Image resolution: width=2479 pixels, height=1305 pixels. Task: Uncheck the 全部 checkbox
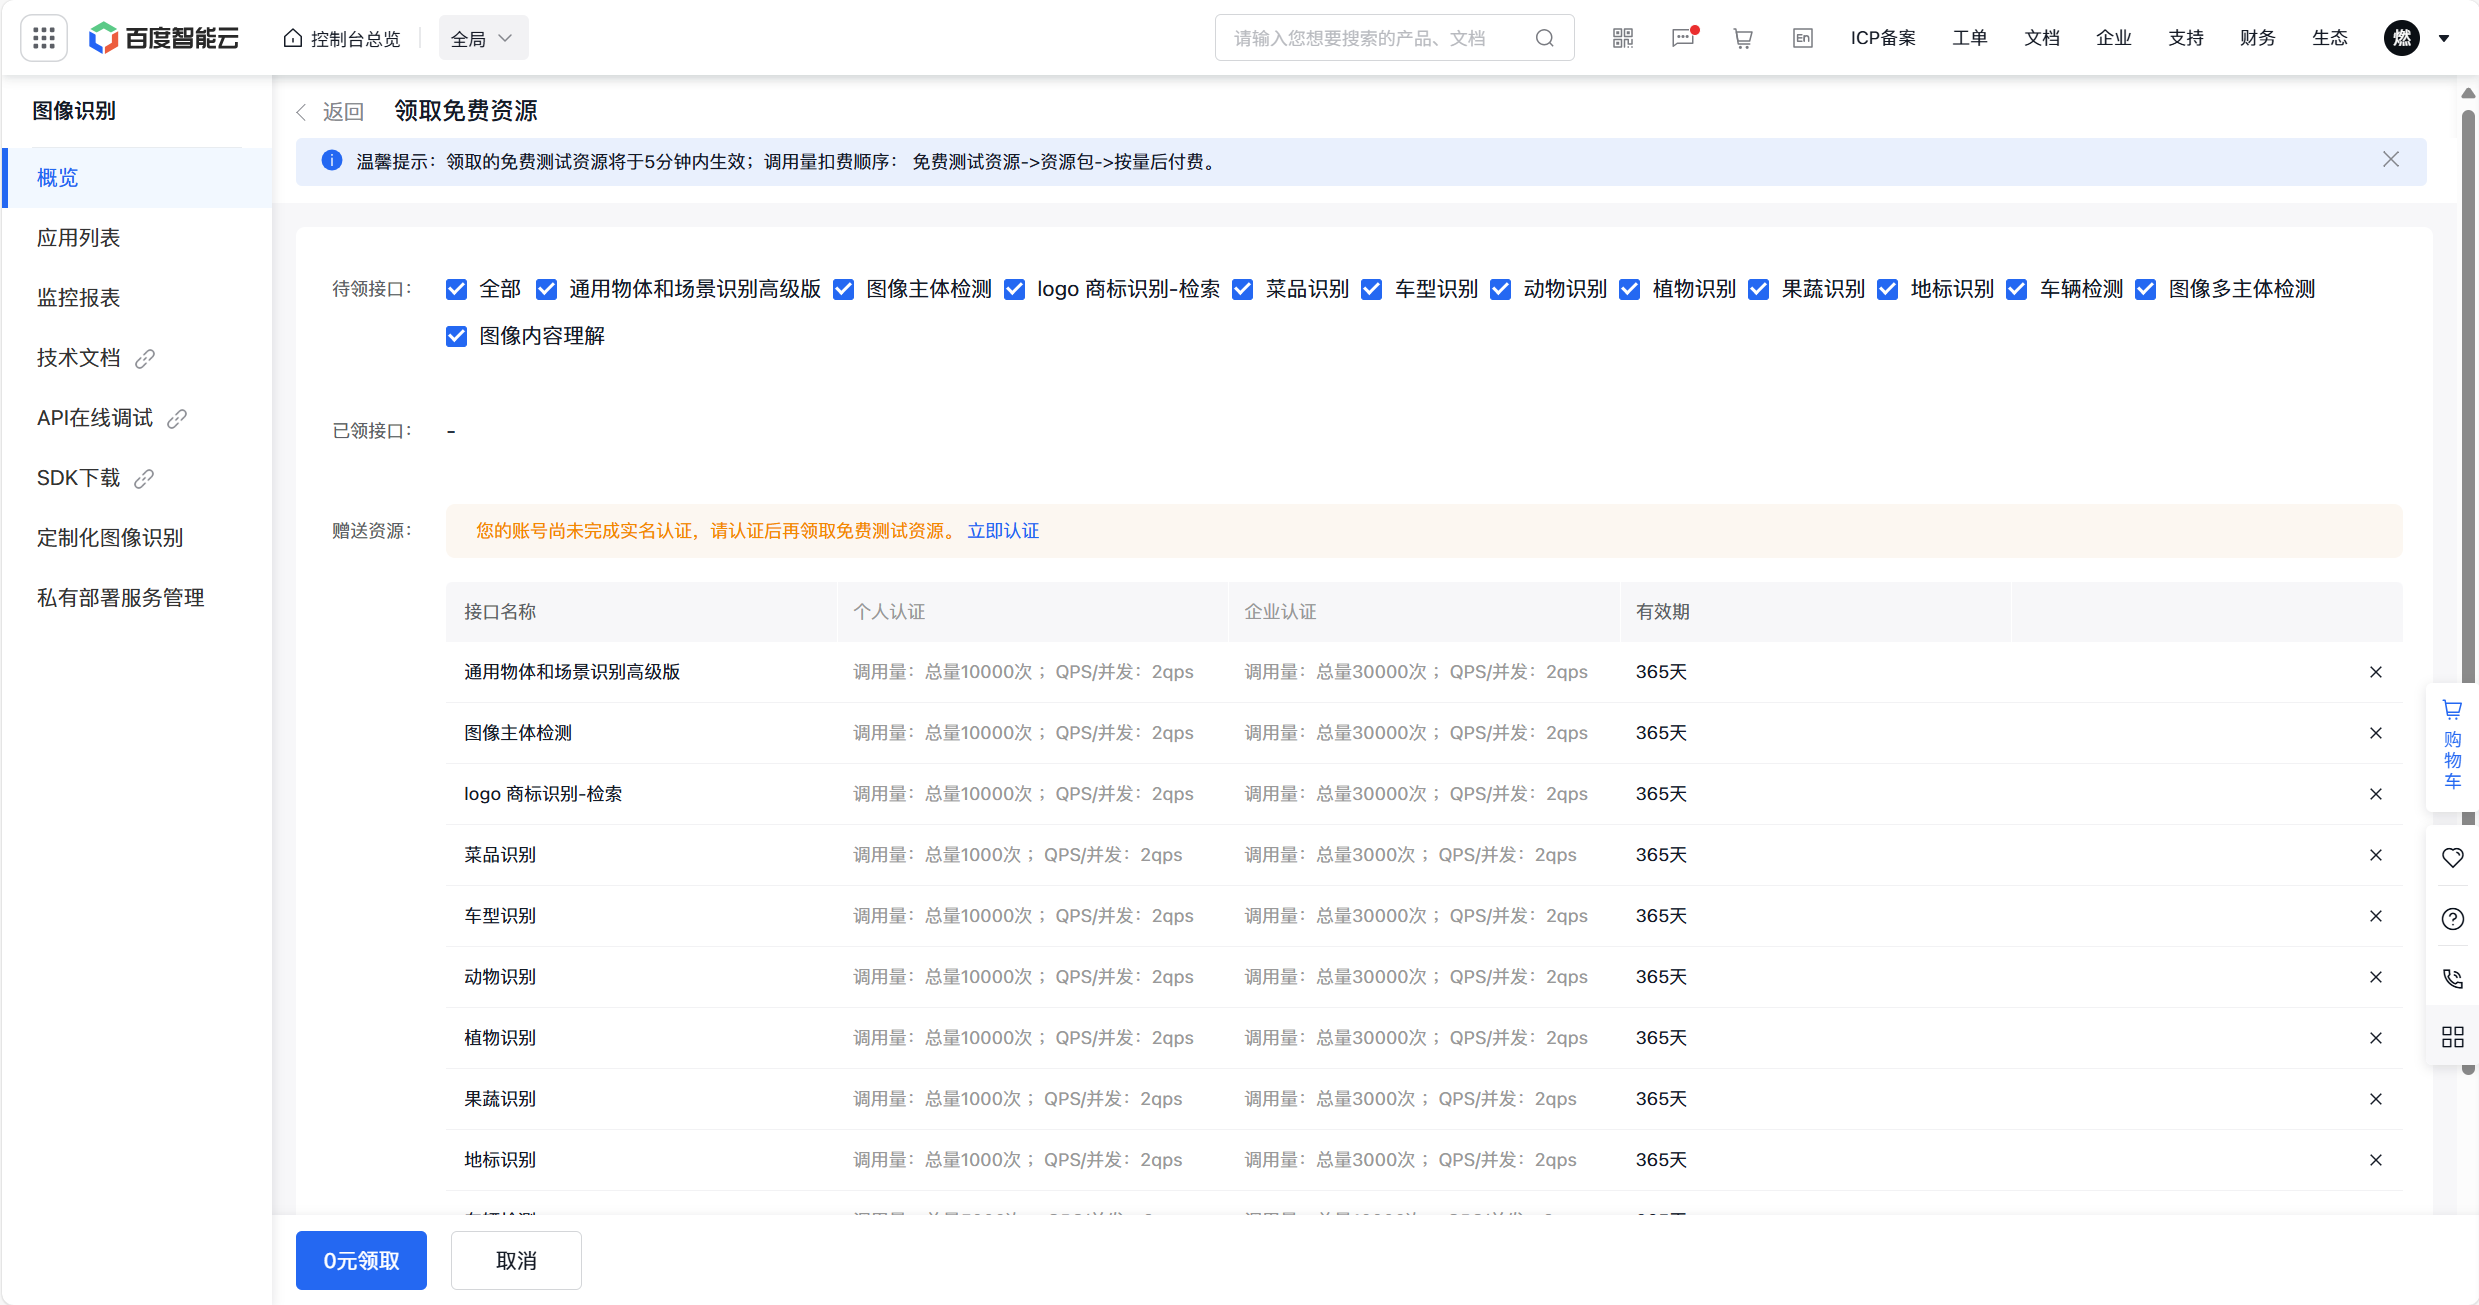(456, 289)
